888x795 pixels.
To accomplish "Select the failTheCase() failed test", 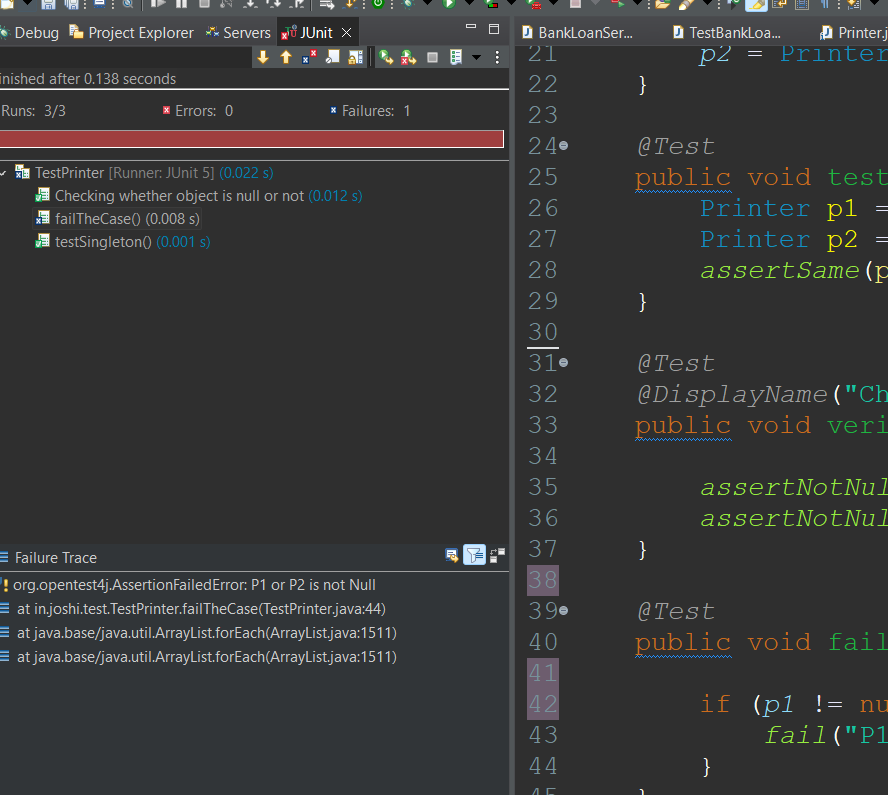I will tap(118, 219).
